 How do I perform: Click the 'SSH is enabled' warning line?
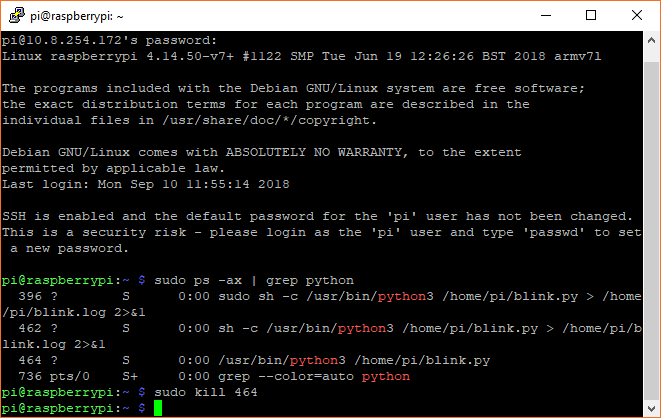[x=317, y=217]
